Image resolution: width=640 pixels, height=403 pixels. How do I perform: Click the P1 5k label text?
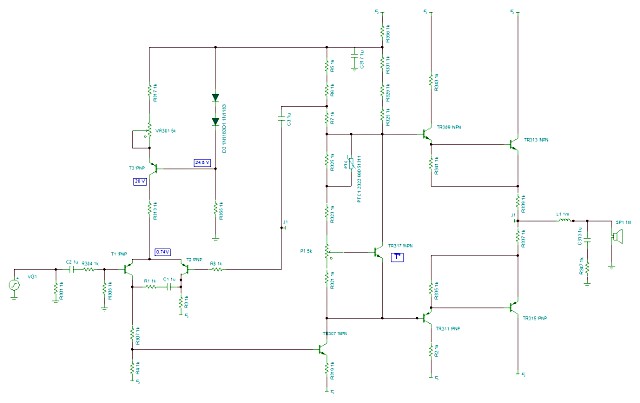pos(306,251)
